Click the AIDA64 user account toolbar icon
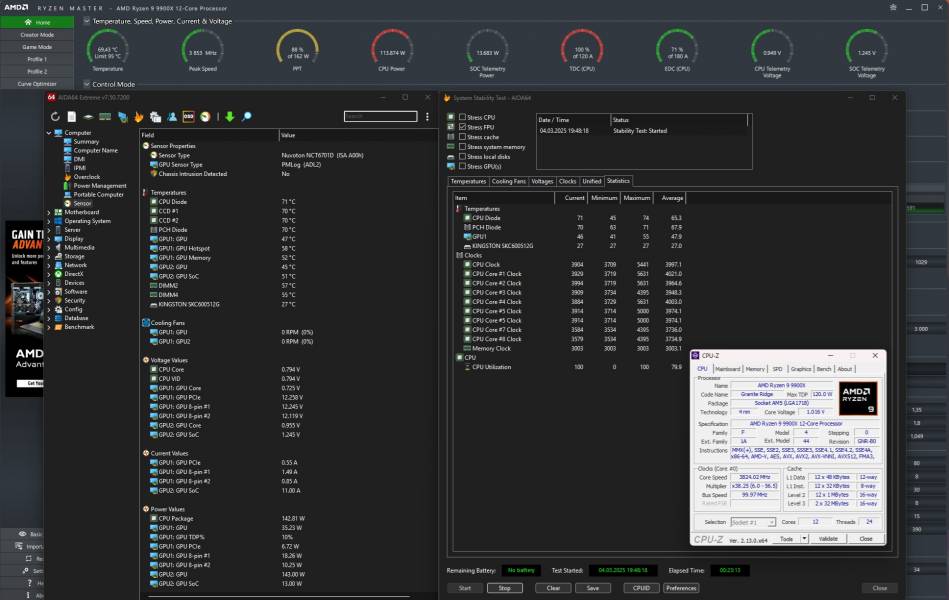 172,117
